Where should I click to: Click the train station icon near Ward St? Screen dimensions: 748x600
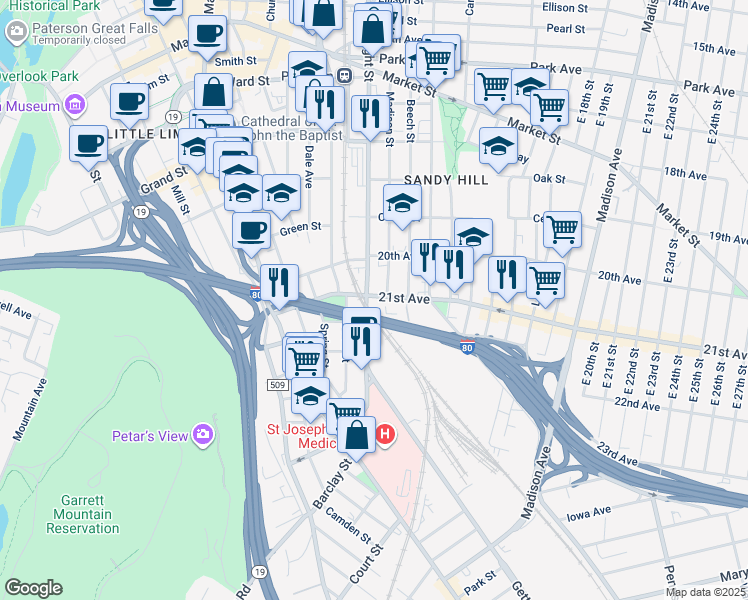click(x=343, y=75)
